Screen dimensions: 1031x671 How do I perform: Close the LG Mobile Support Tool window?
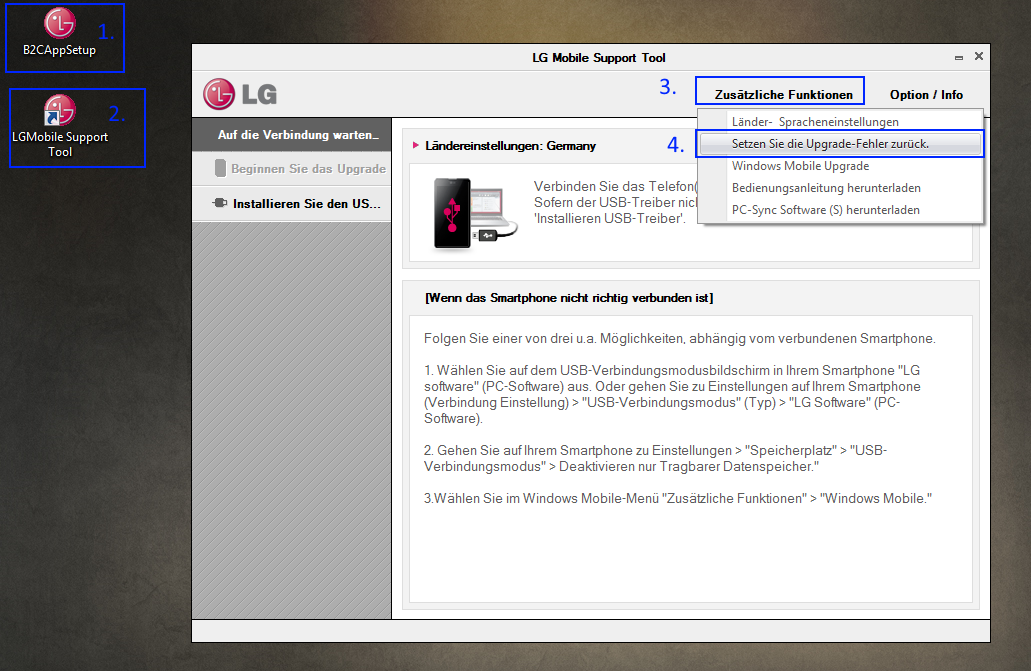click(x=978, y=57)
